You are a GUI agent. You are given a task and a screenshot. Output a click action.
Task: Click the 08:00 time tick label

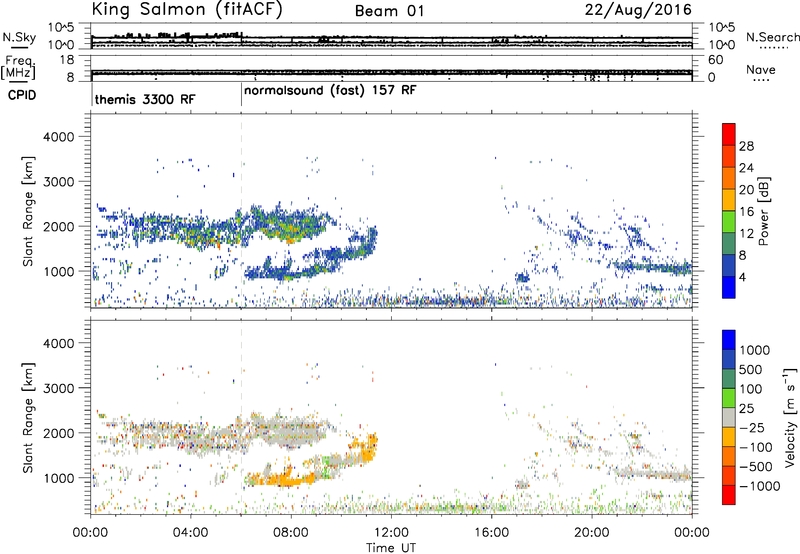[x=290, y=533]
